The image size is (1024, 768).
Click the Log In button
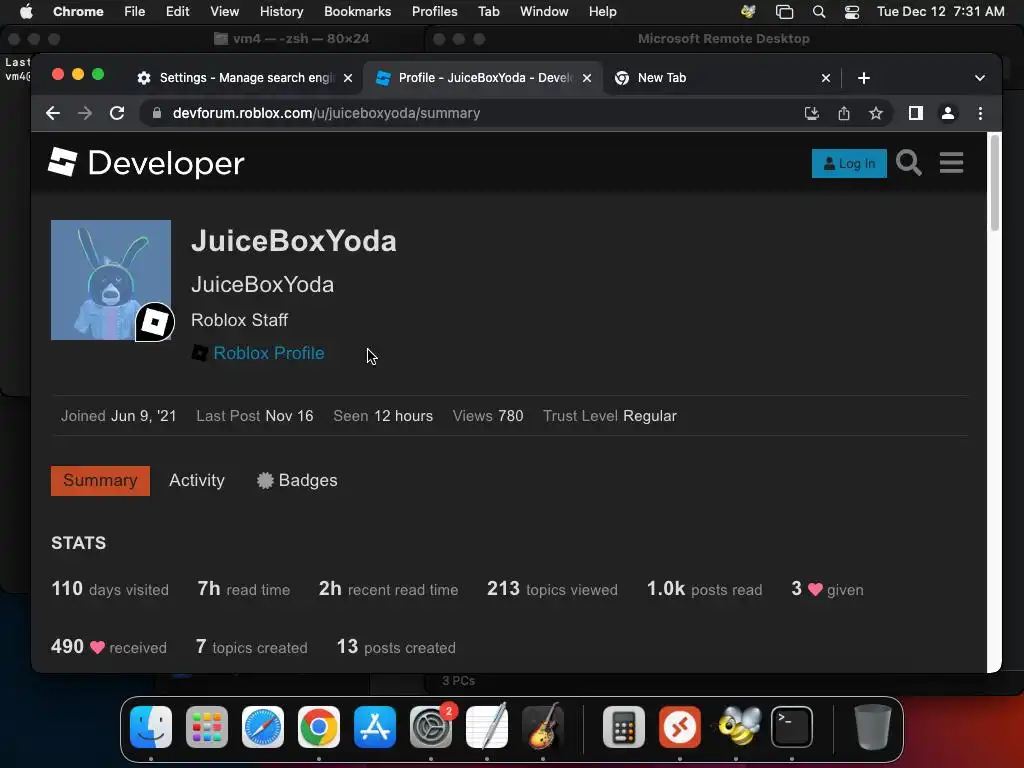click(849, 163)
